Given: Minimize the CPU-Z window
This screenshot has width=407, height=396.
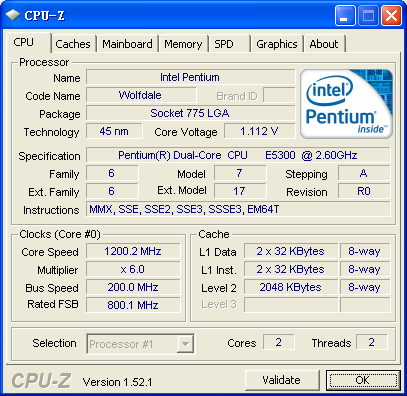Looking at the screenshot, I should pos(345,15).
